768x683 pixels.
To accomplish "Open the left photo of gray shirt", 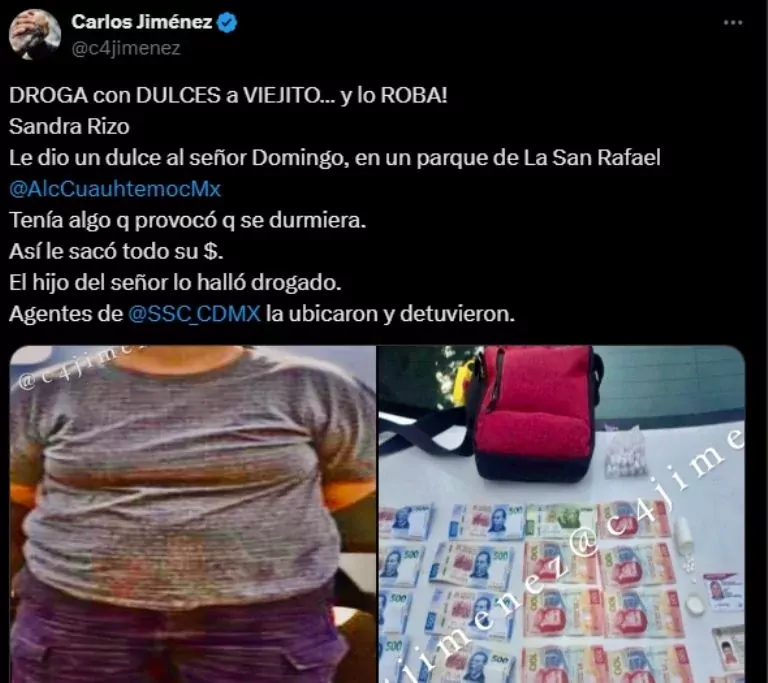I will [192, 514].
